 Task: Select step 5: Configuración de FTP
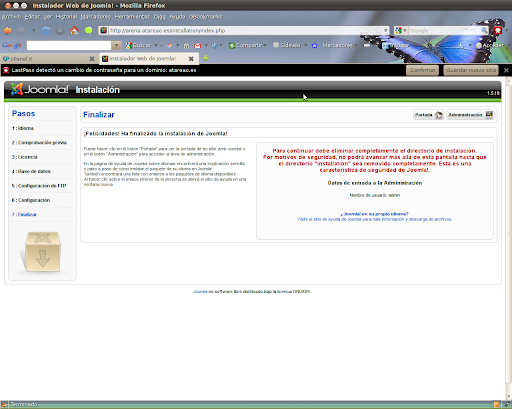tap(39, 186)
